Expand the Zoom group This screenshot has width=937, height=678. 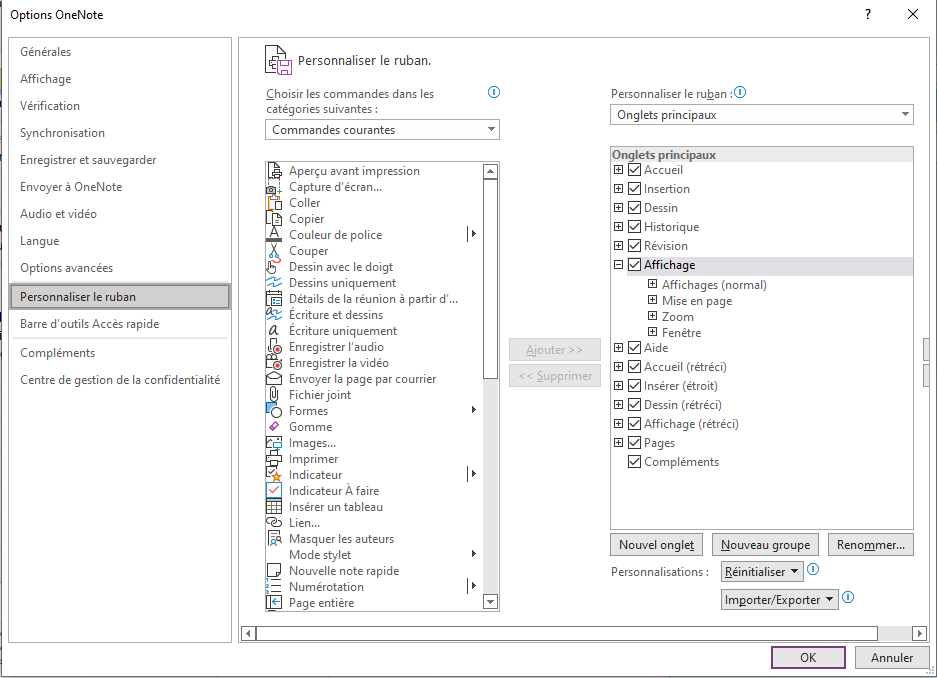click(653, 316)
